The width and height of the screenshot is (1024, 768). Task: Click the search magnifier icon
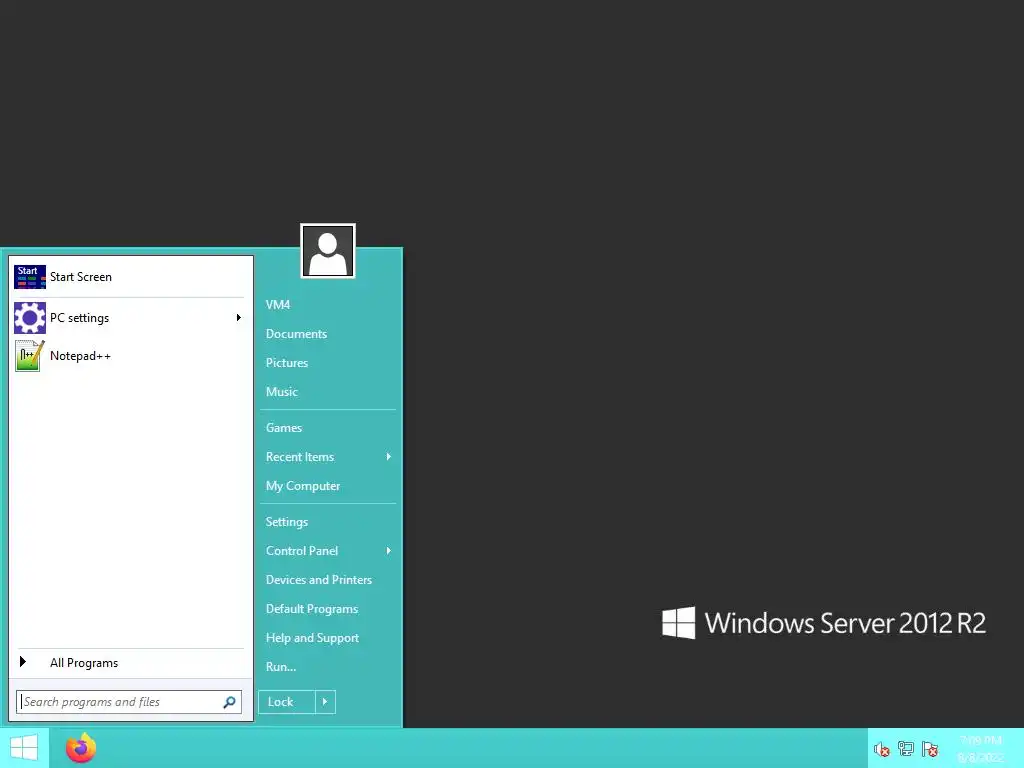point(229,702)
